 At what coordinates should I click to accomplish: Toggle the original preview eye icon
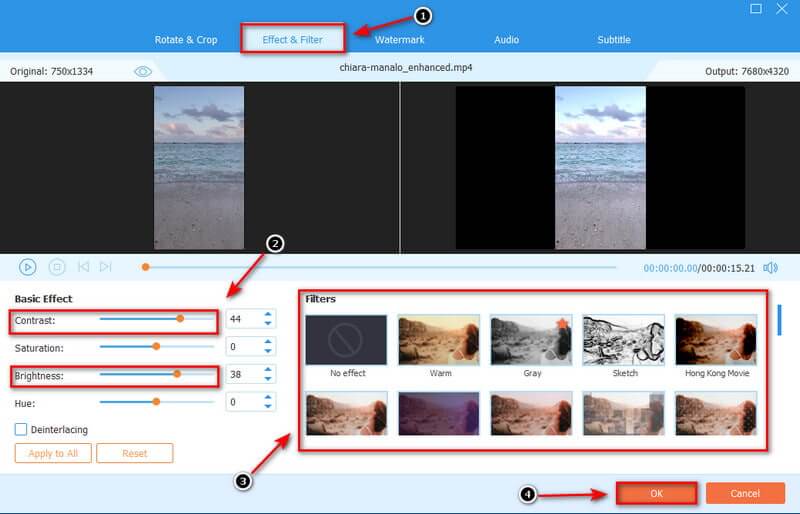(x=143, y=71)
